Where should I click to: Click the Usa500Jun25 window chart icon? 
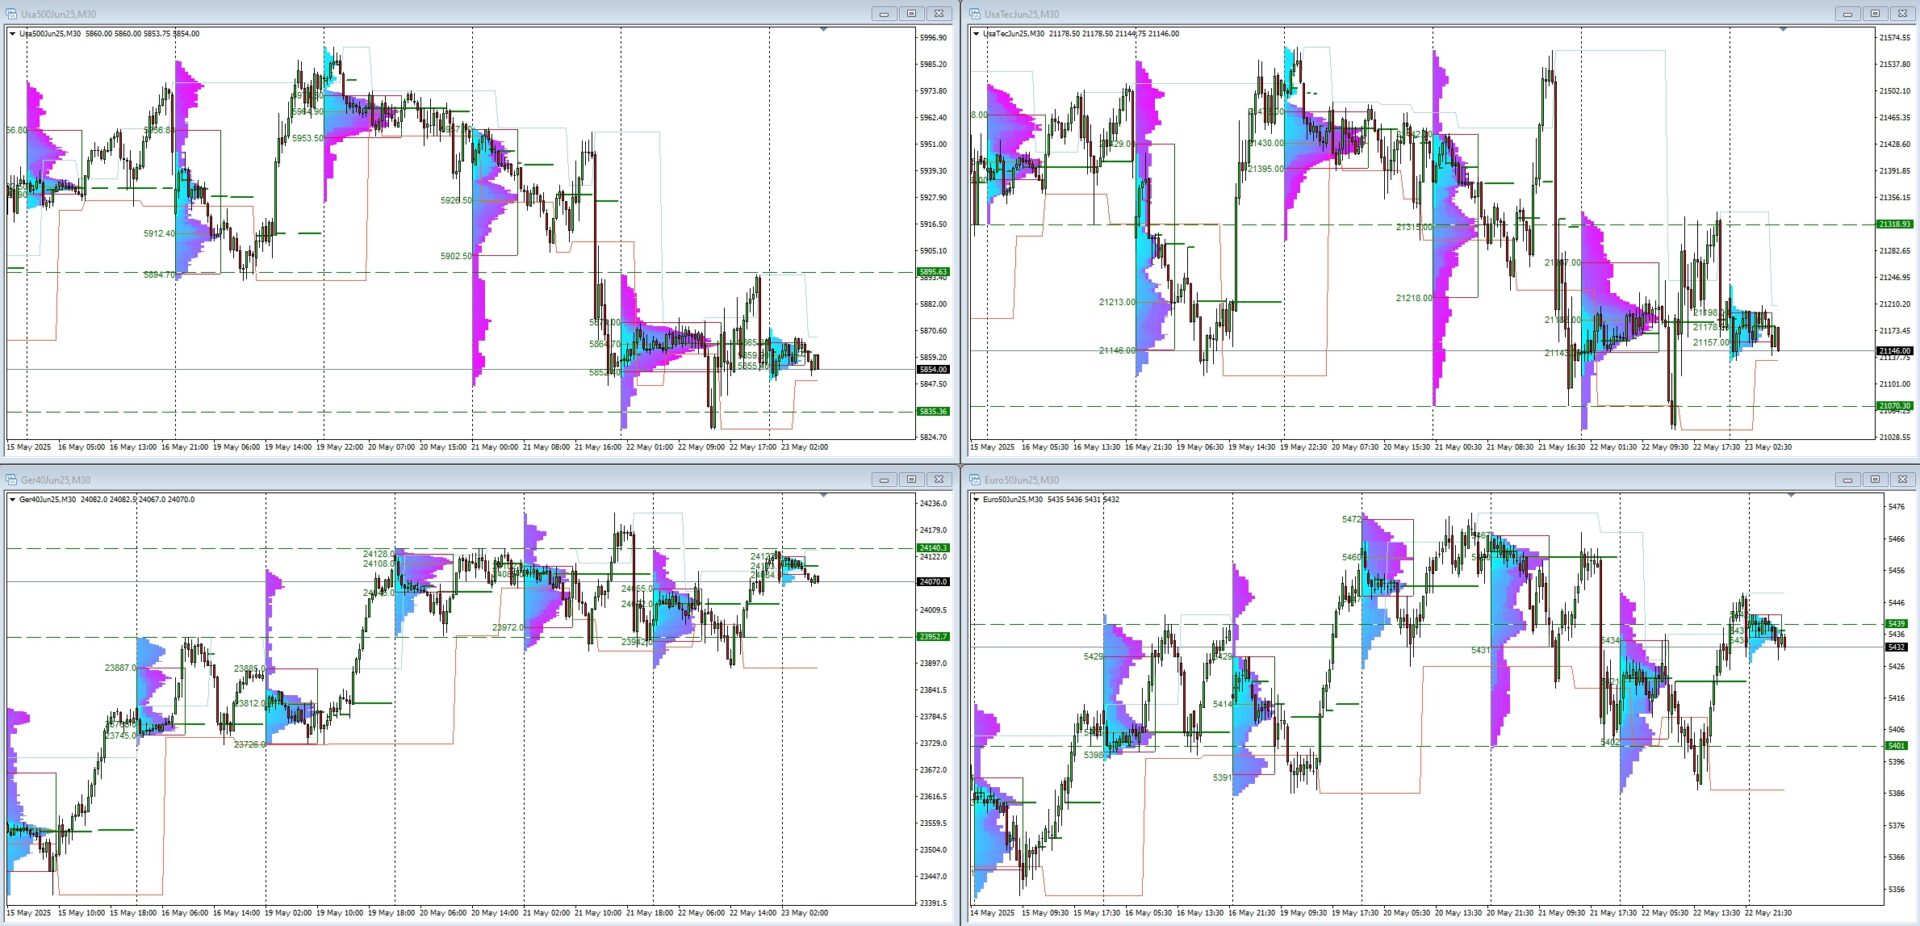point(11,14)
